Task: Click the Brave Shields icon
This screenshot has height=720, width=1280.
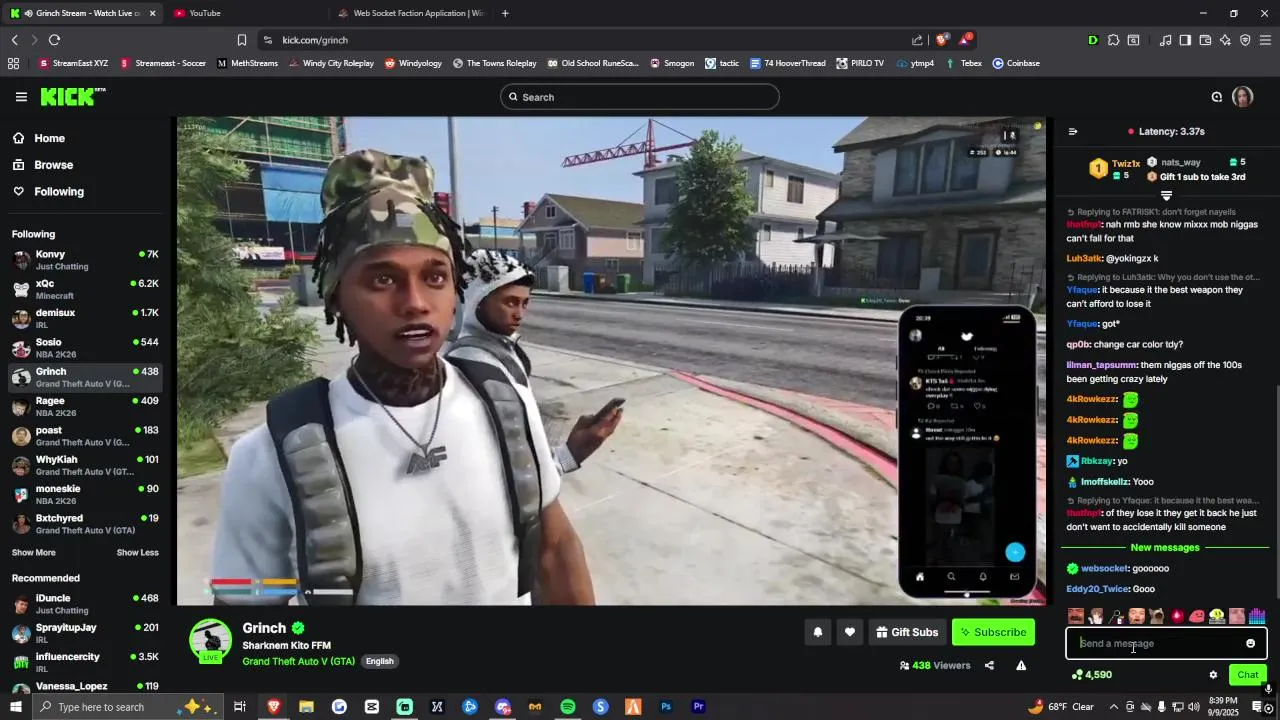Action: [942, 40]
